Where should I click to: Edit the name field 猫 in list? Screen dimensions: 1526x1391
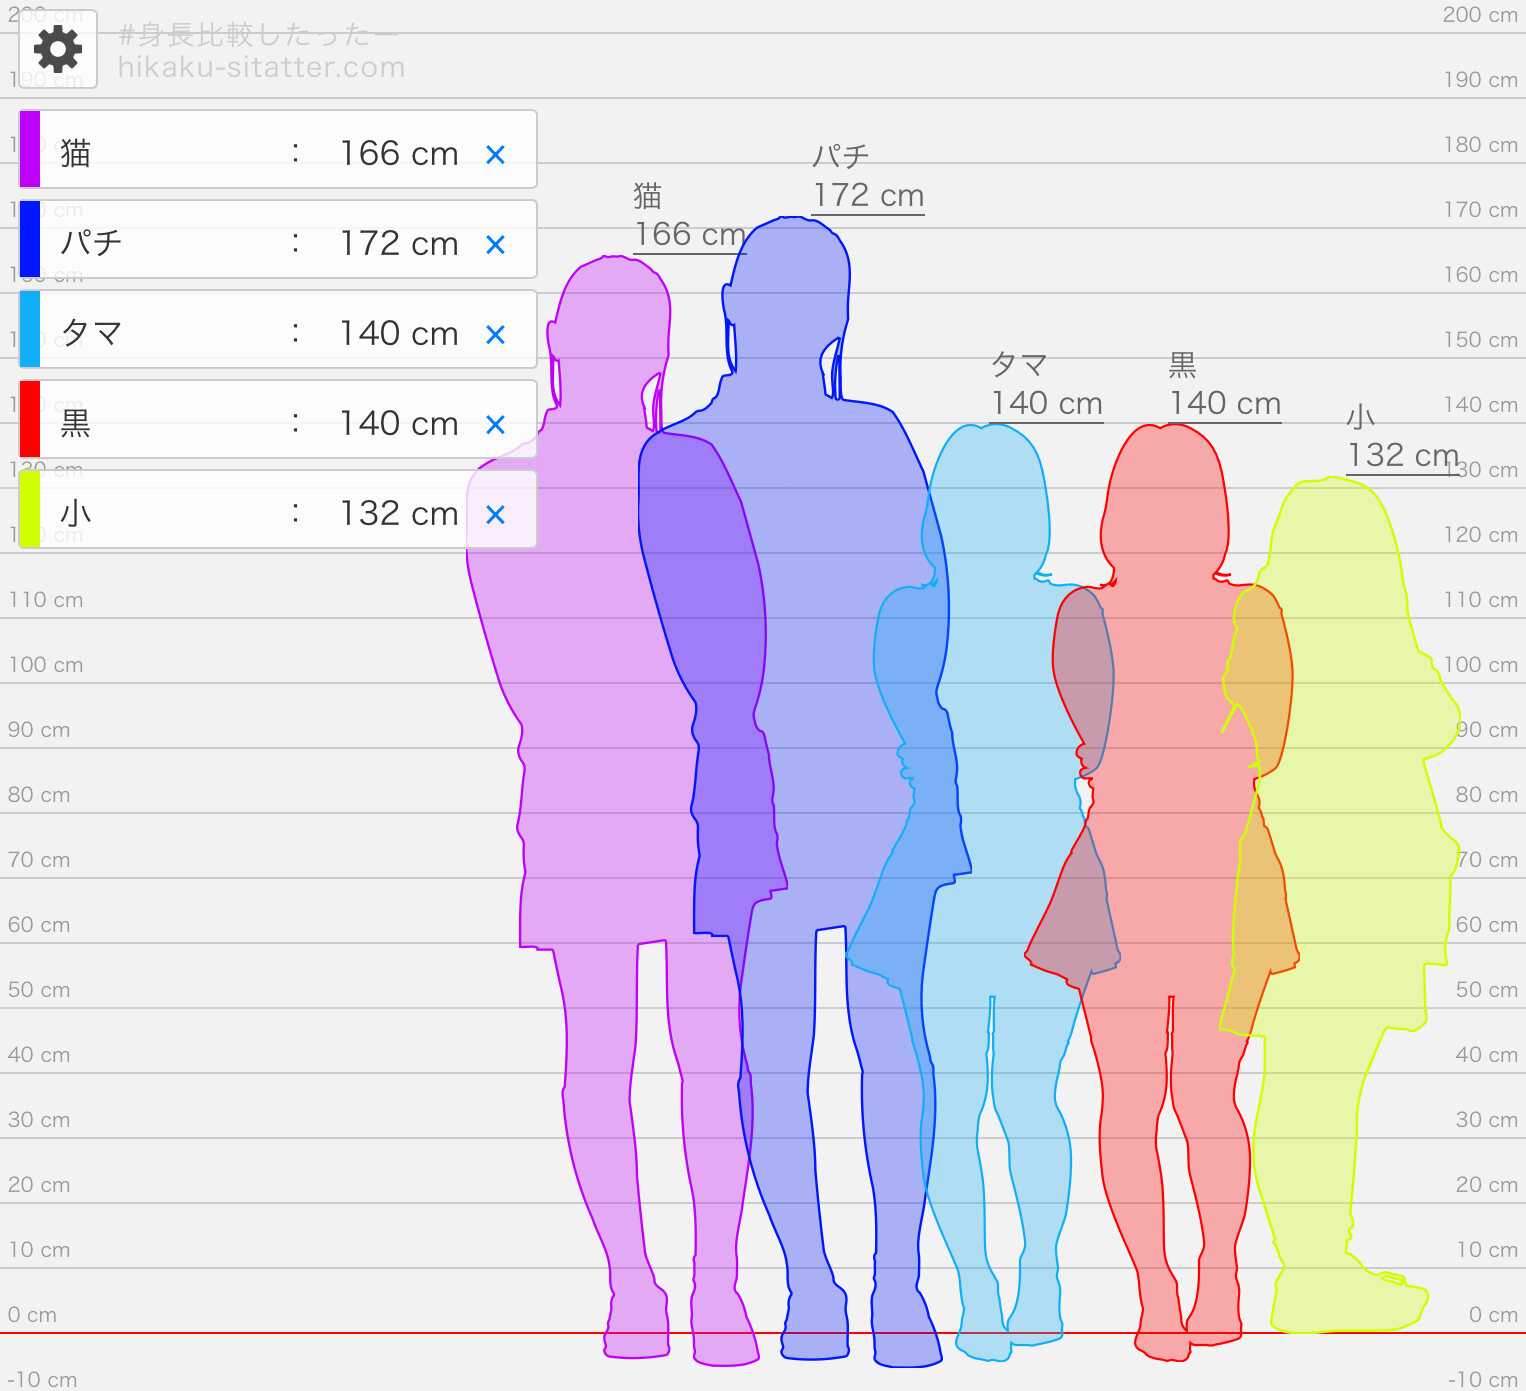(x=160, y=153)
